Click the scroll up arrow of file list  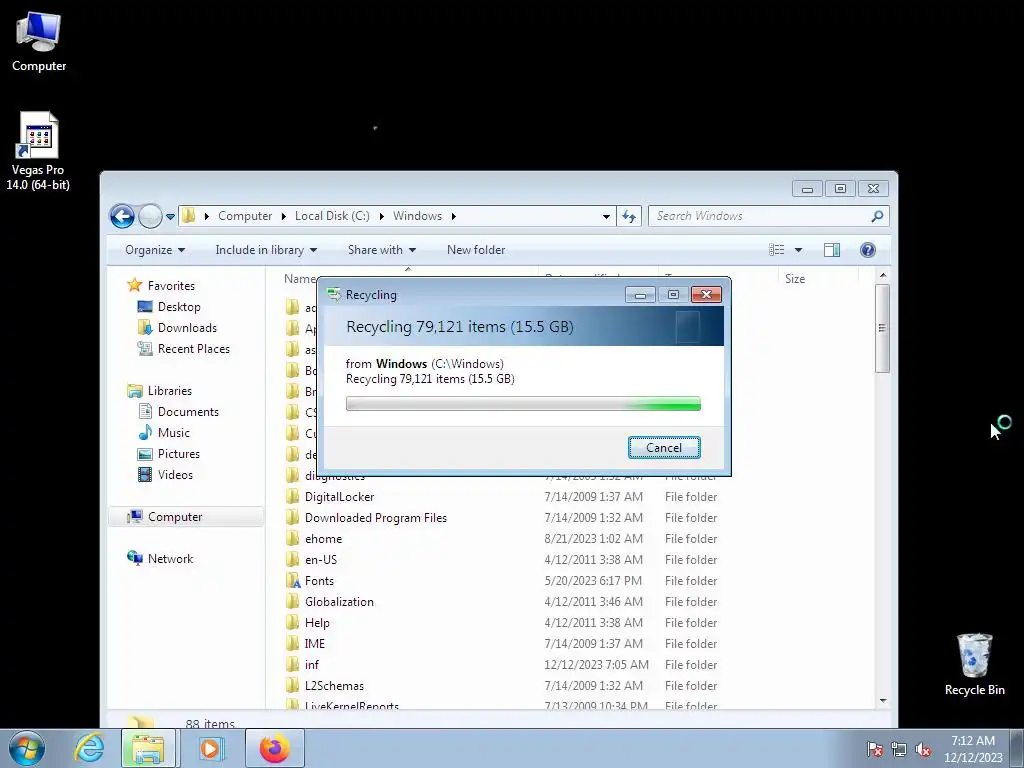(x=882, y=276)
